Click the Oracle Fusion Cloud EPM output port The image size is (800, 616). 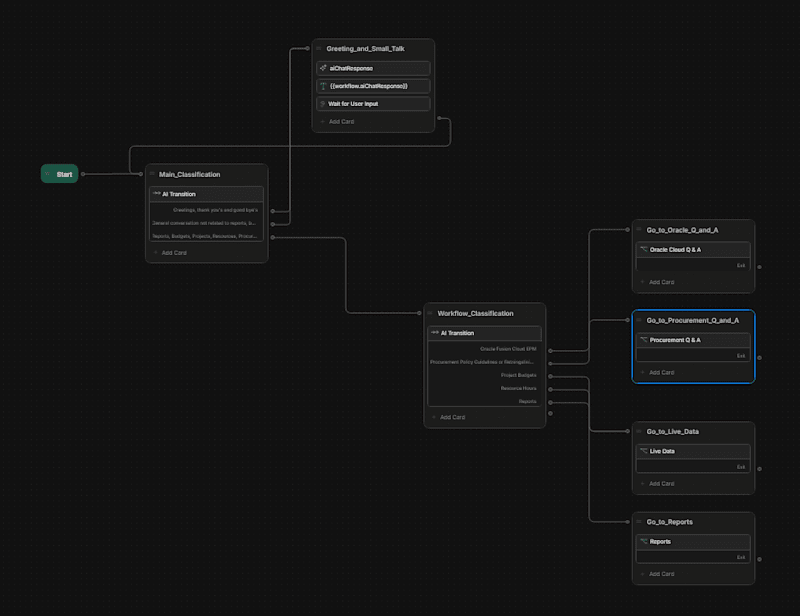551,351
